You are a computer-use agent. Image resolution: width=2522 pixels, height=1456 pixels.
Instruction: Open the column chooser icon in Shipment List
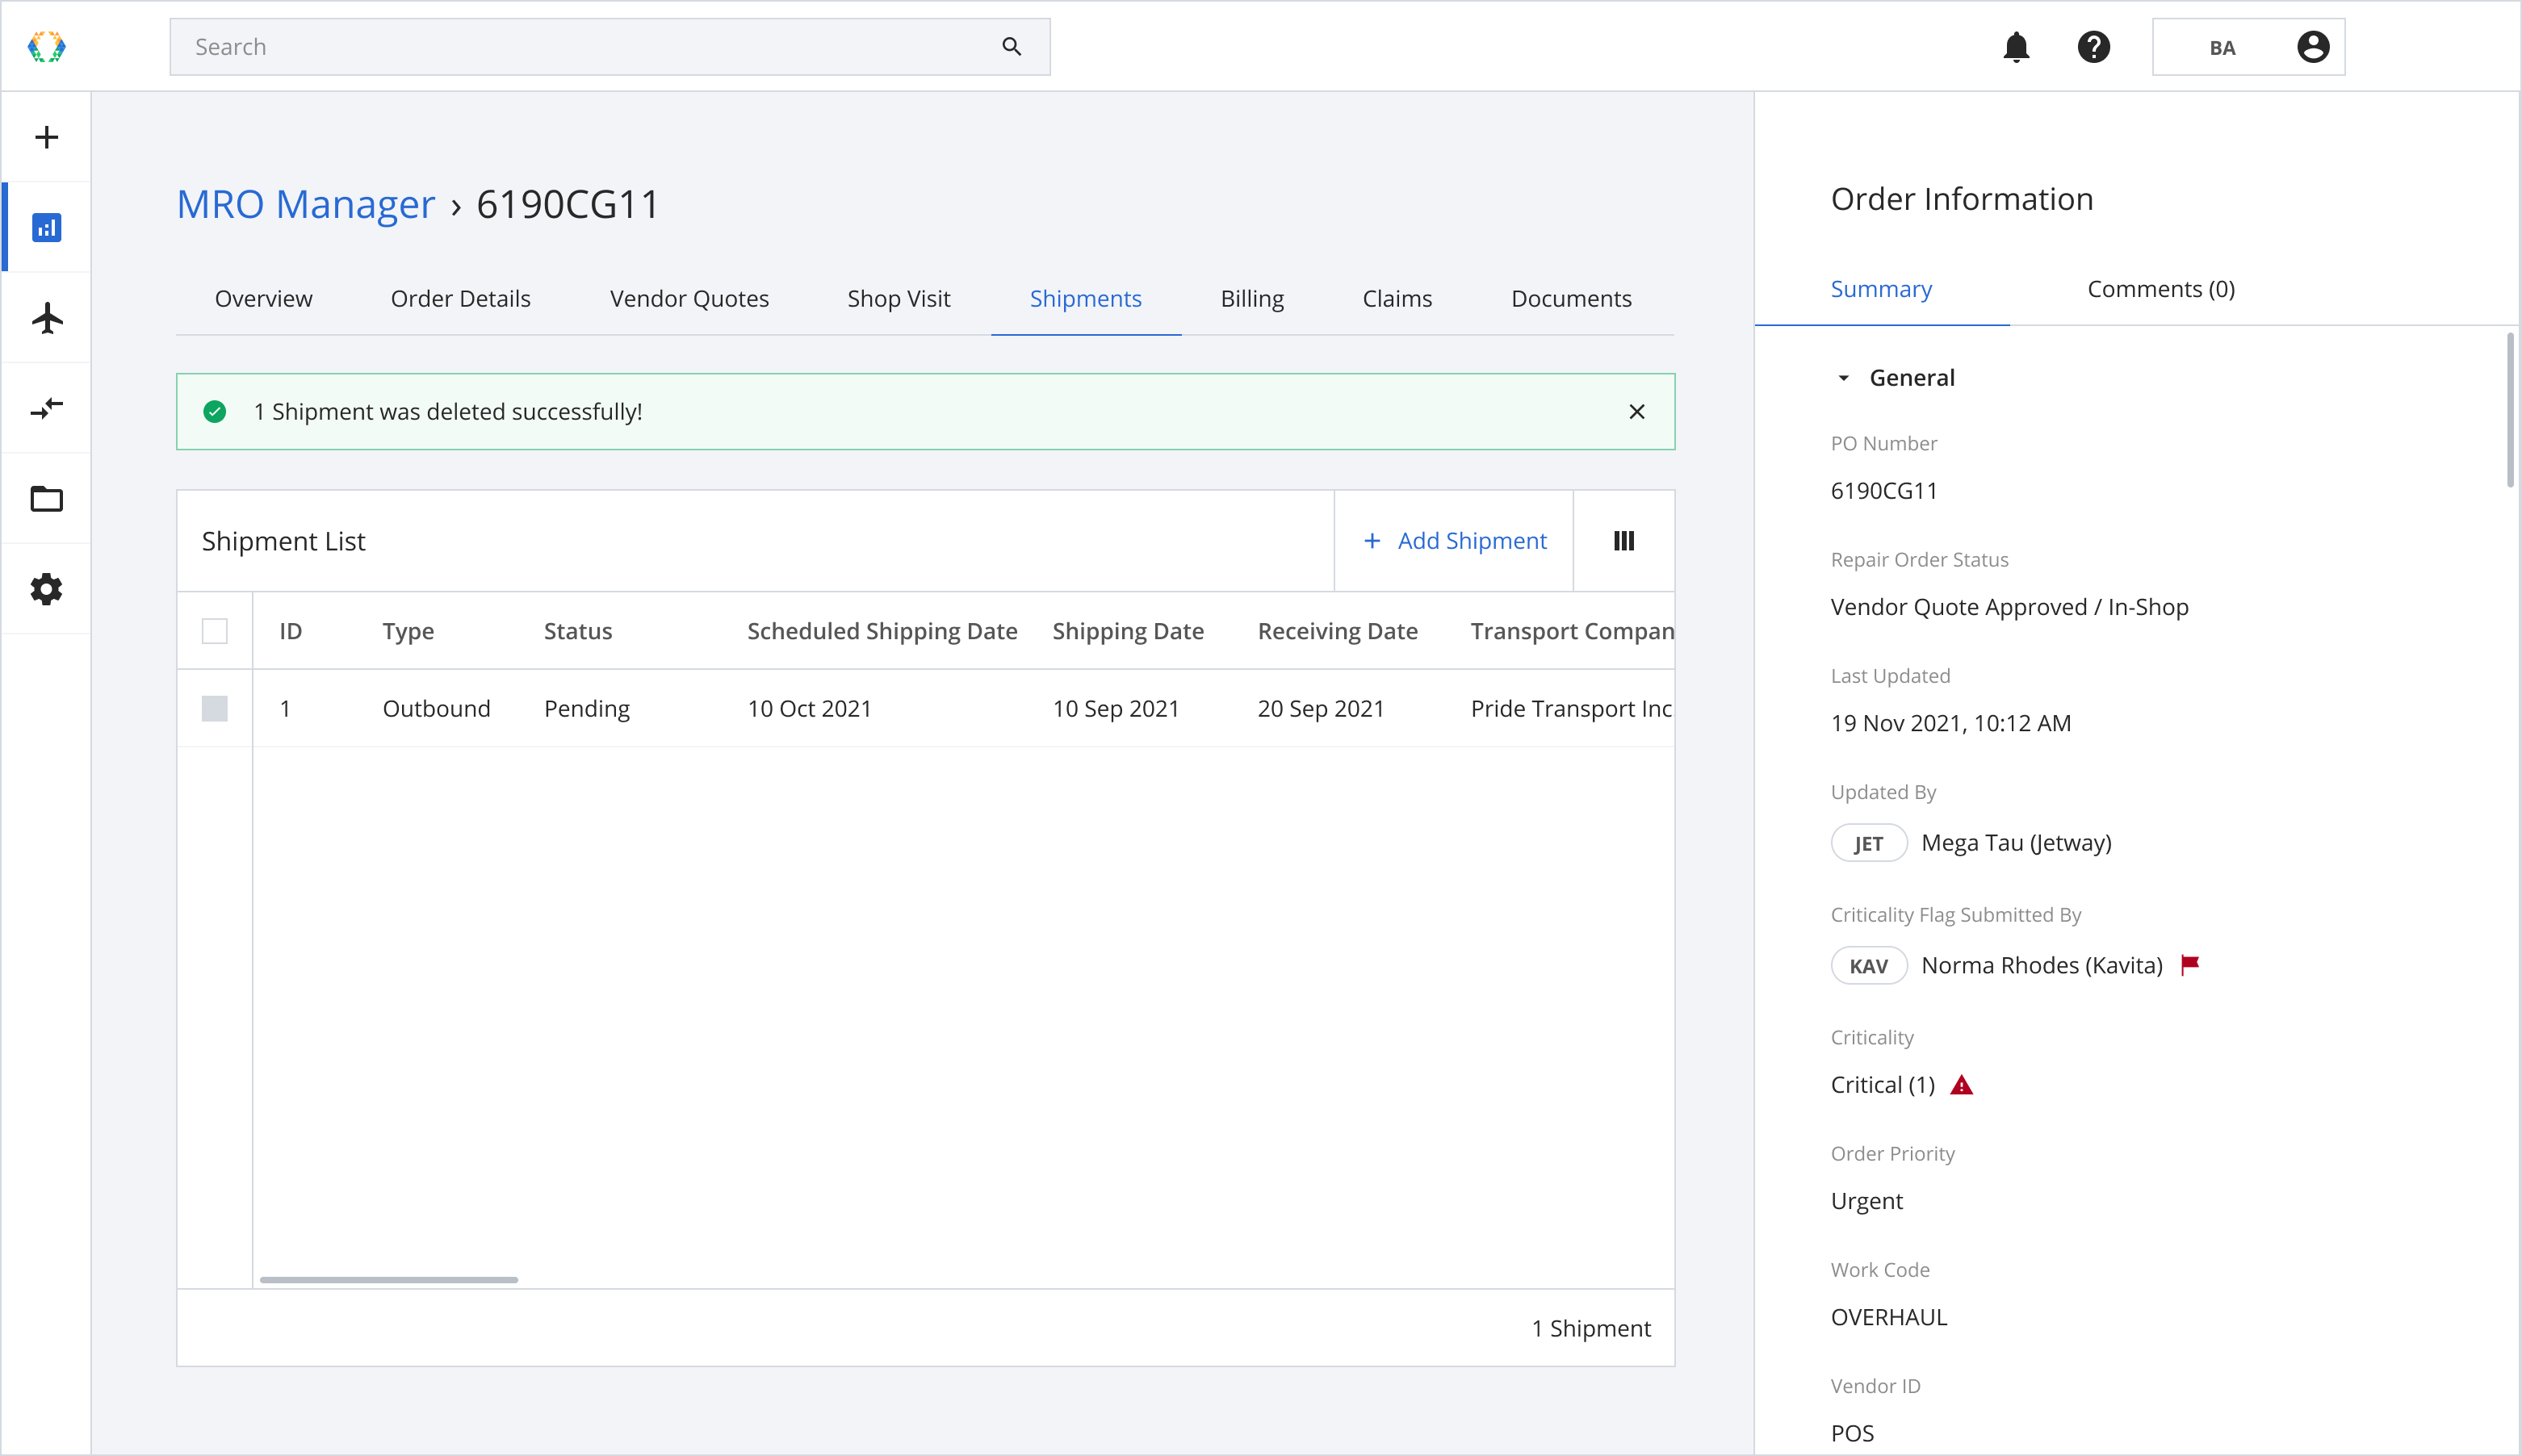tap(1624, 541)
